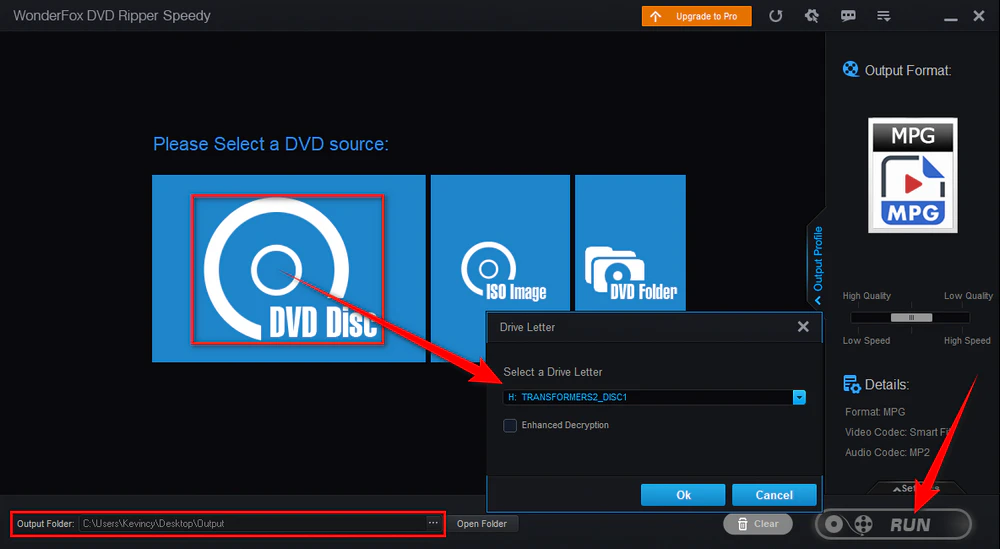The image size is (1000, 549).
Task: Click the Clear trash button
Action: tap(758, 524)
